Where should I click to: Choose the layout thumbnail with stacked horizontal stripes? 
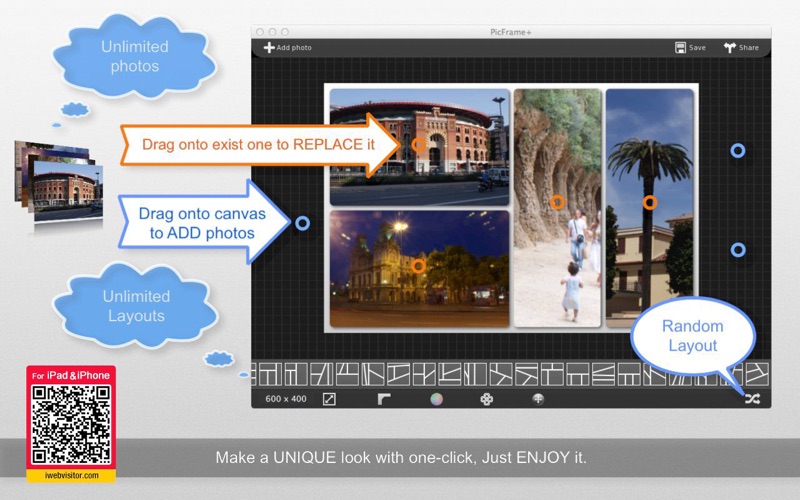click(x=603, y=374)
